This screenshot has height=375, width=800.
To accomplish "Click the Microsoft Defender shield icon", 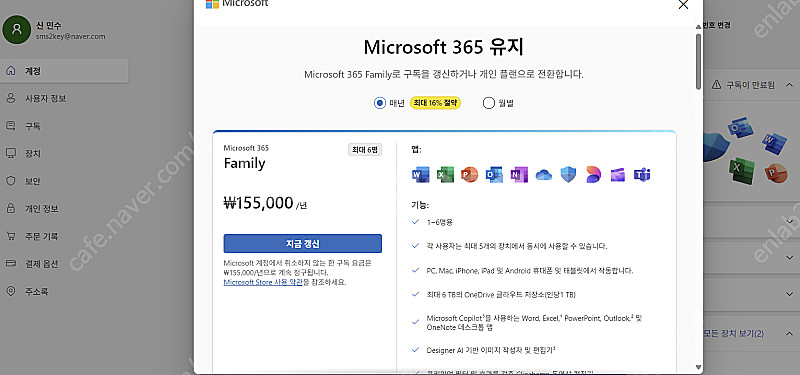I will tap(568, 175).
